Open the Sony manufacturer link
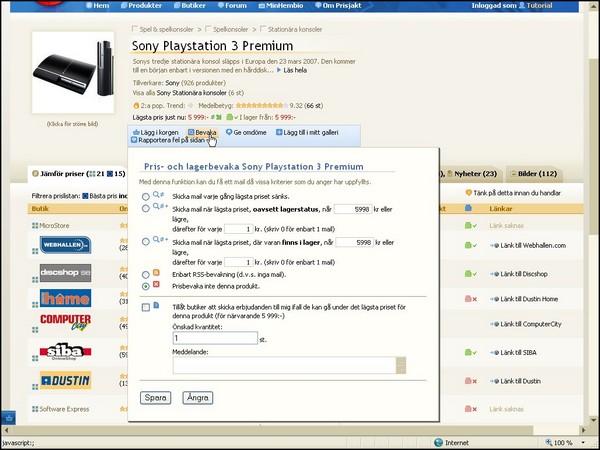Image resolution: width=600 pixels, height=450 pixels. point(172,83)
